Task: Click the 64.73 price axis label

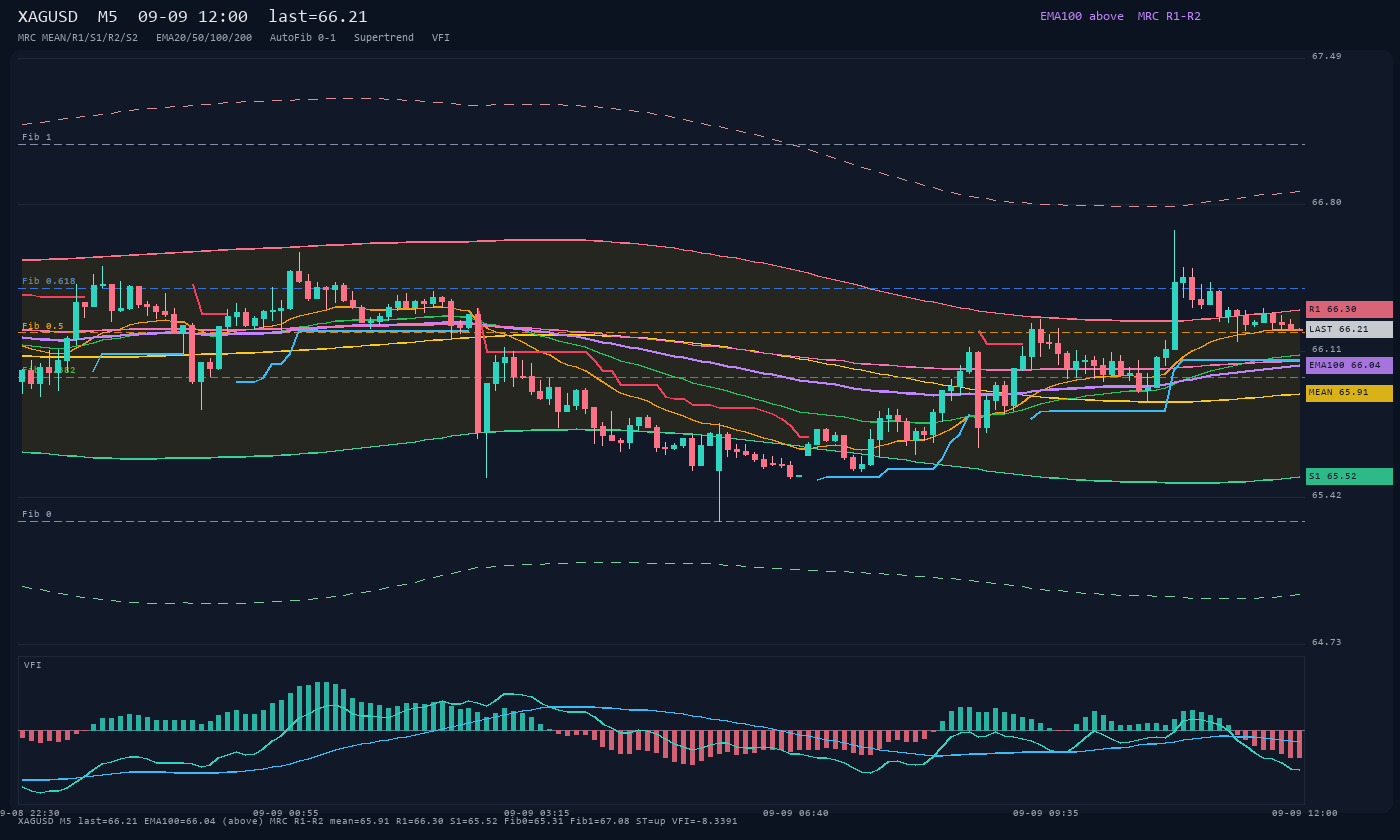Action: click(1327, 642)
